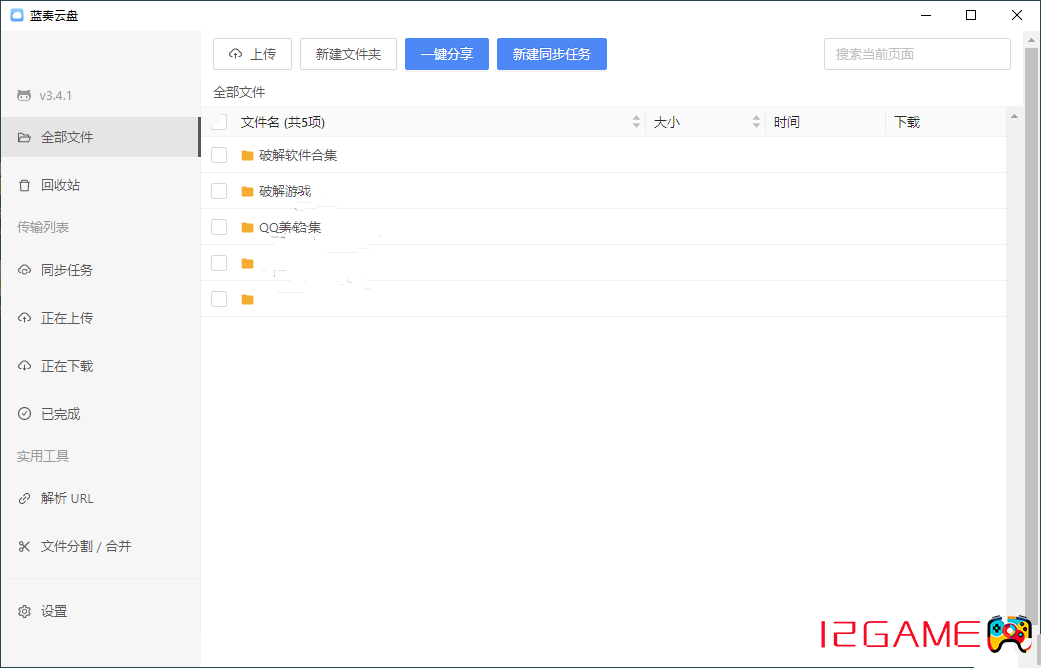Click the blue 新建同步任务 button
1041x668 pixels.
552,54
